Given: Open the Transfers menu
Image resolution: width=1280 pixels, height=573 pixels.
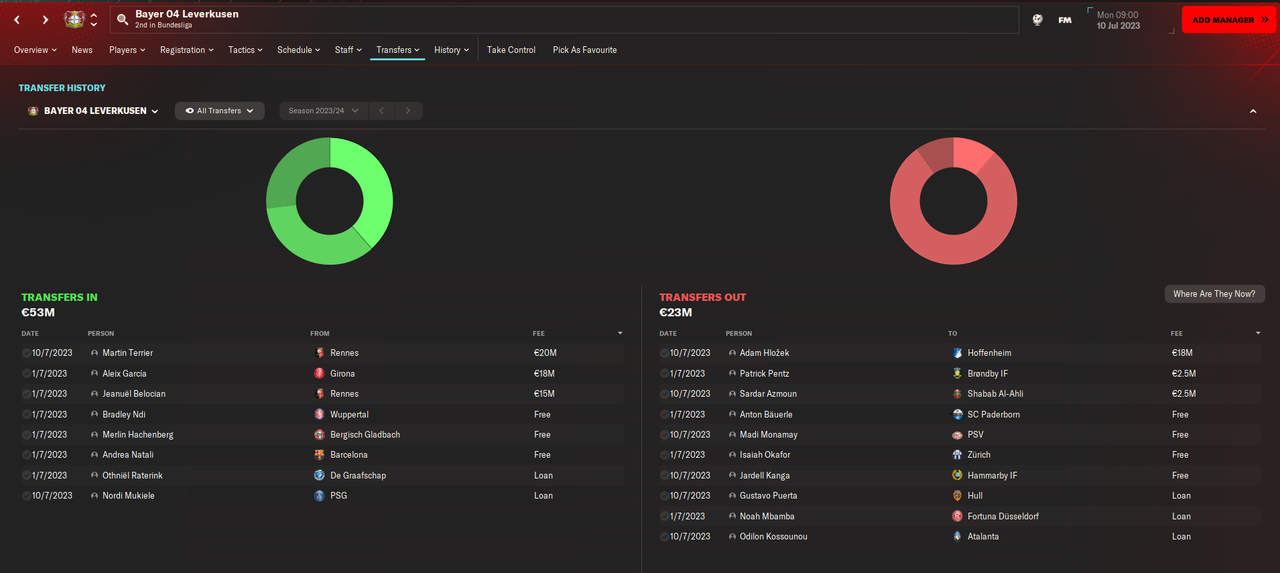Looking at the screenshot, I should pos(398,50).
